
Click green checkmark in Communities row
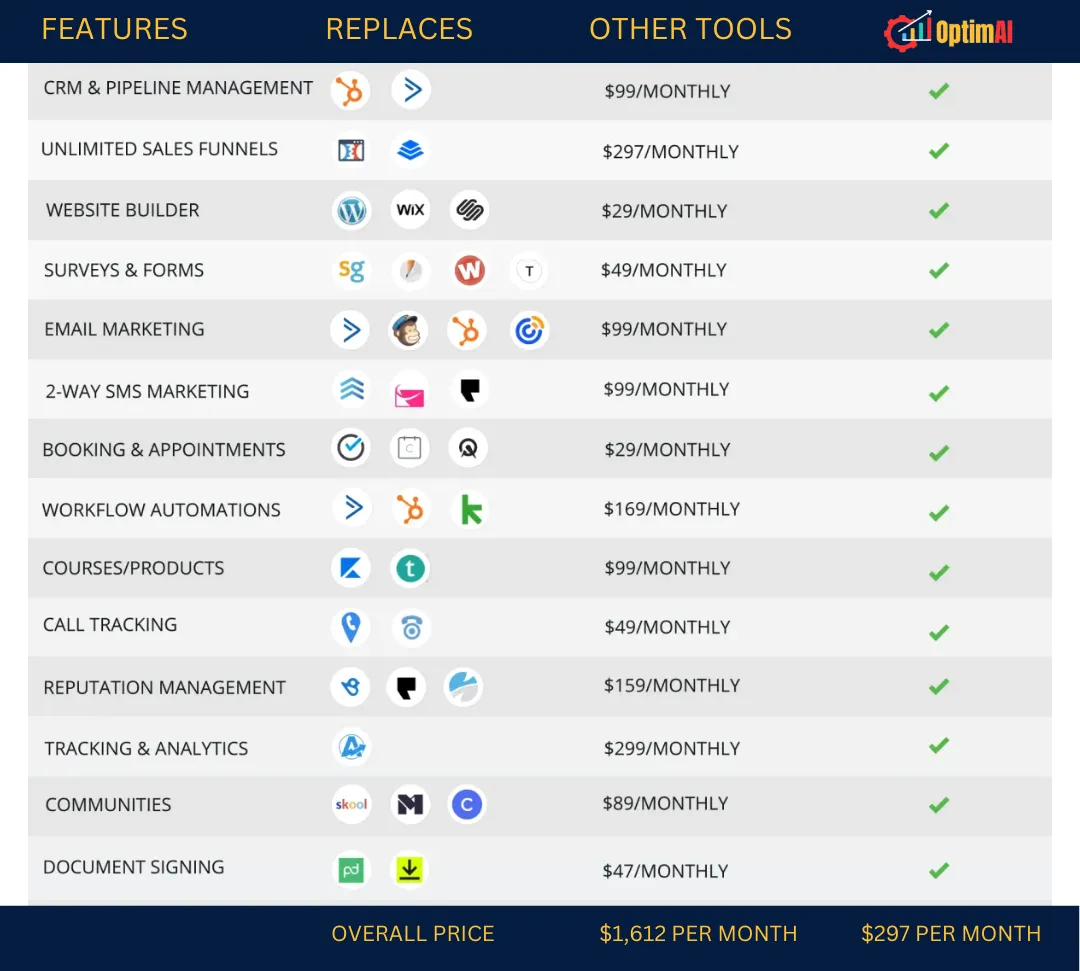coord(939,804)
